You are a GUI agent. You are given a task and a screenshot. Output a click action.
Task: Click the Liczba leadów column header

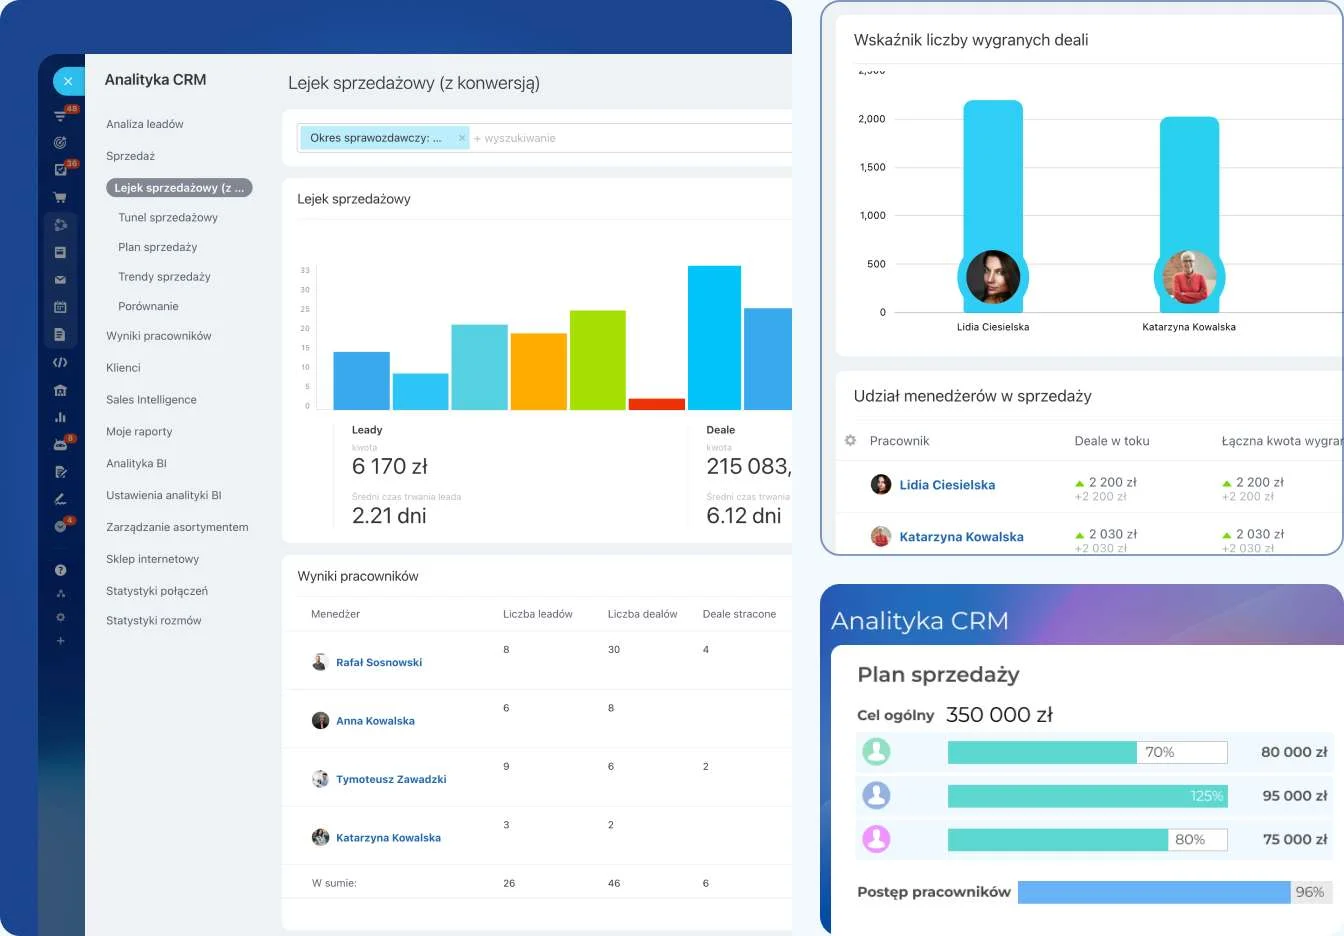[x=538, y=614]
